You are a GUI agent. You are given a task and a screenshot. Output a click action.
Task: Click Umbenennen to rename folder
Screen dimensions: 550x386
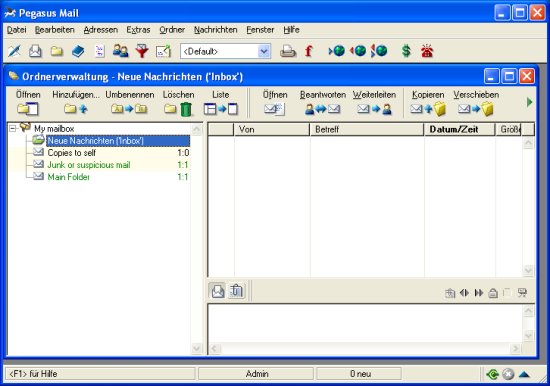pos(129,102)
